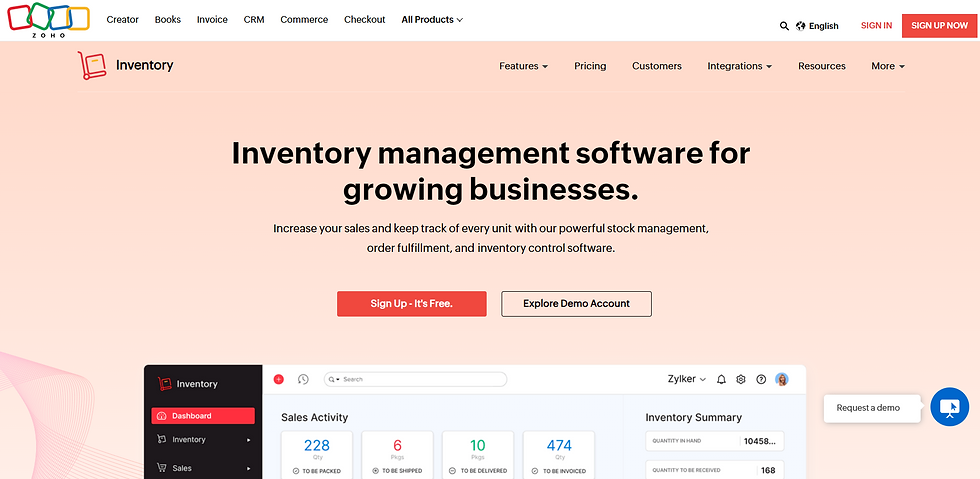Open the site search magnifier icon

tap(784, 26)
